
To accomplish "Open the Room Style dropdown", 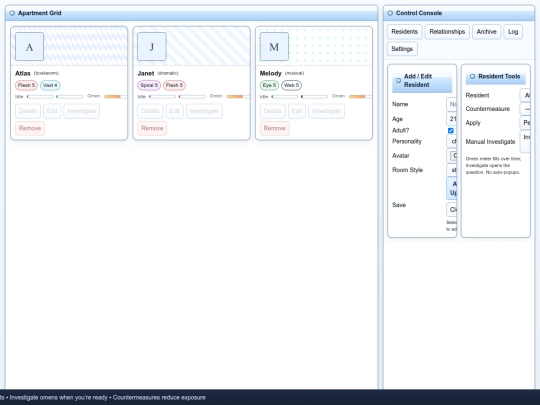I will [x=452, y=170].
